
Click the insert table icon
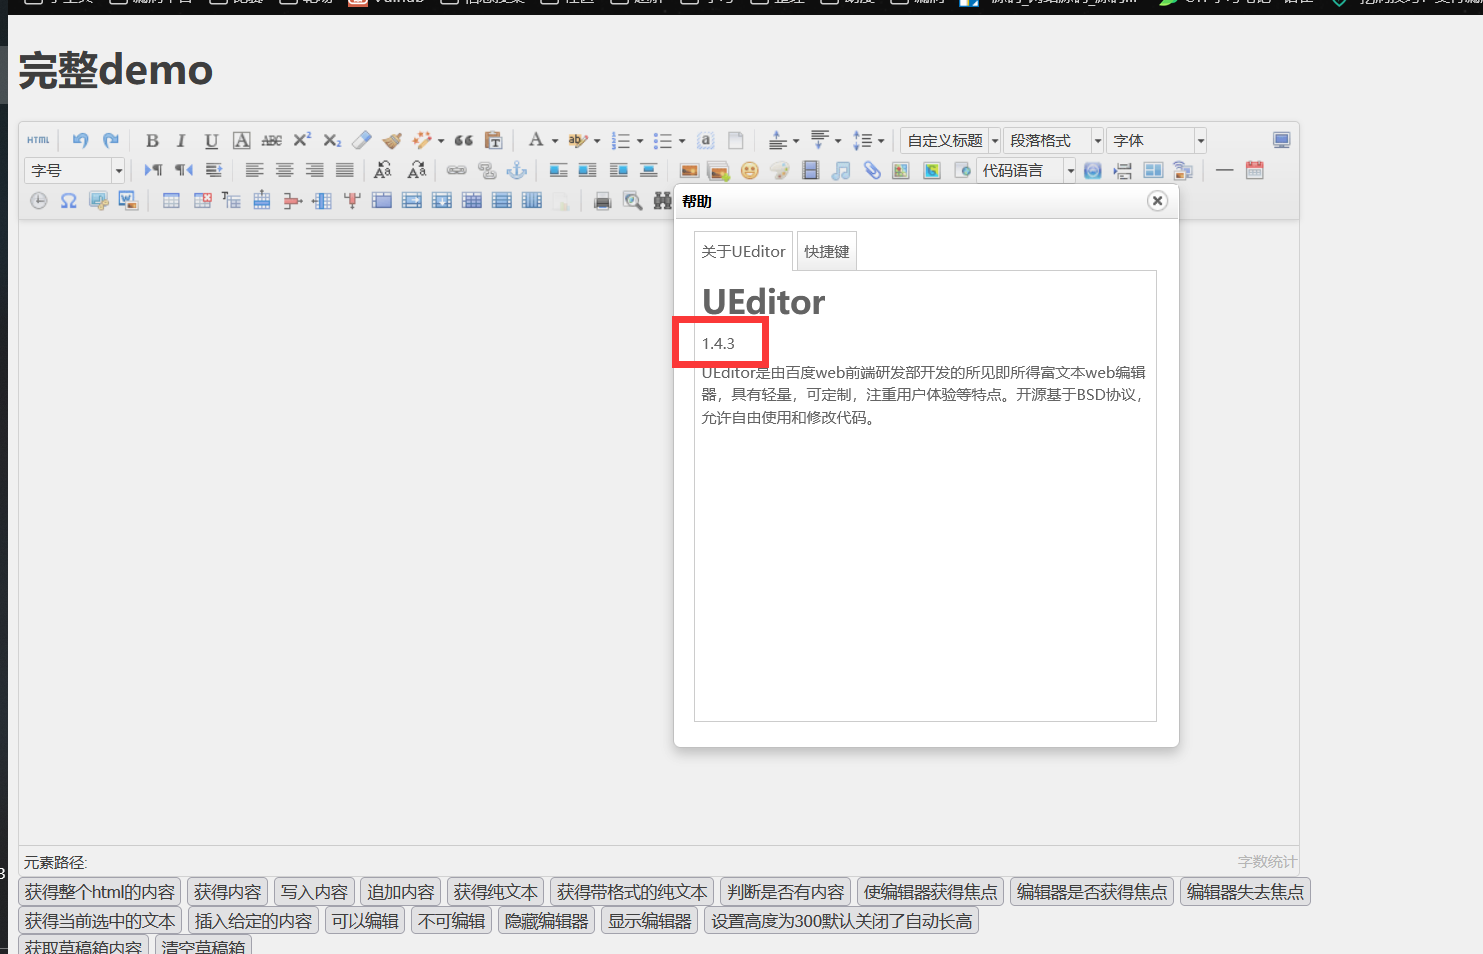click(x=171, y=201)
